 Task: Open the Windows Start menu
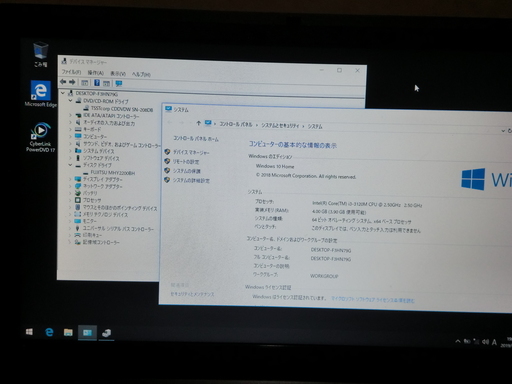point(29,332)
